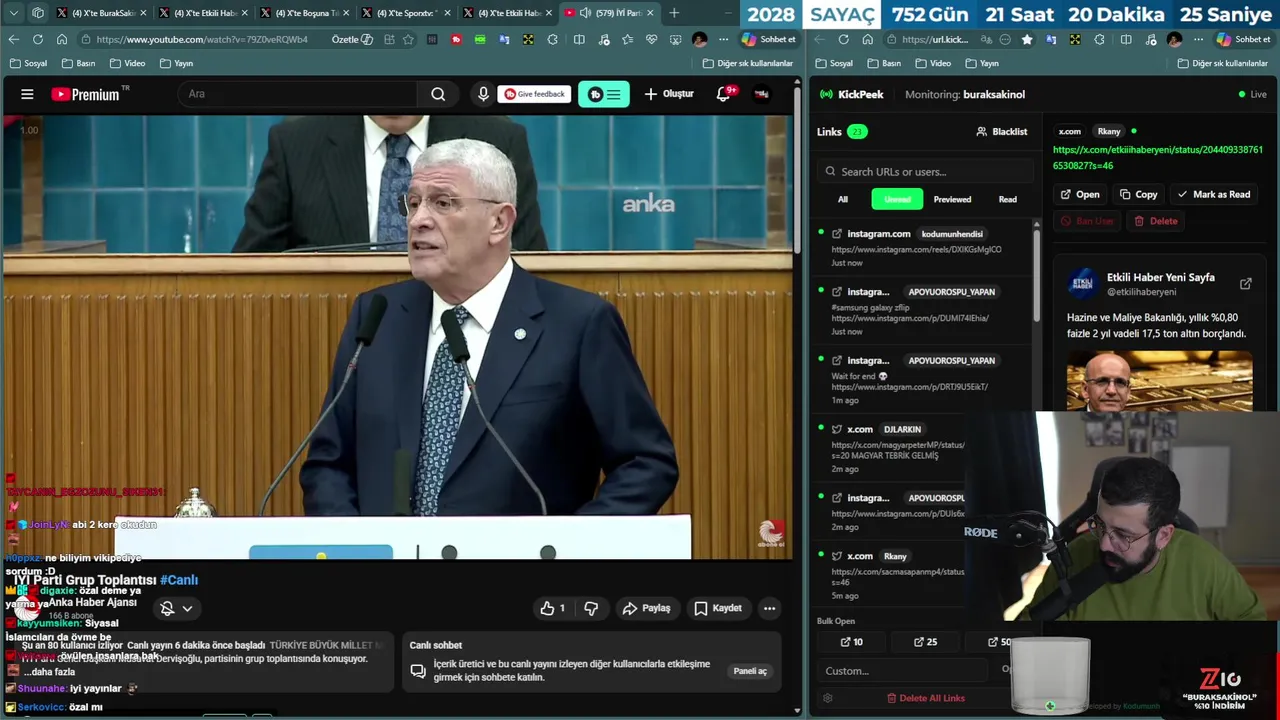Image resolution: width=1280 pixels, height=720 pixels.
Task: Save video with 'Kaydet' button
Action: coord(718,608)
